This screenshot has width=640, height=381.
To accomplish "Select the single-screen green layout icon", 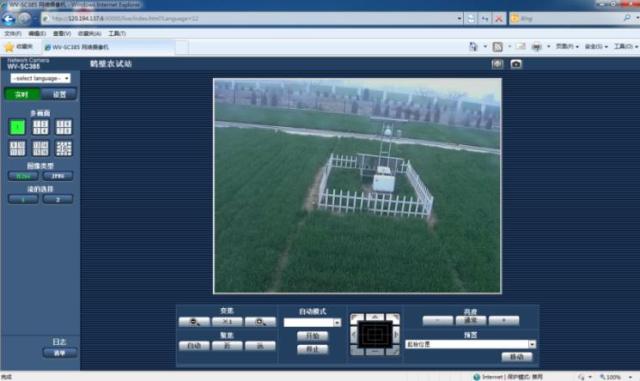I will pos(17,127).
